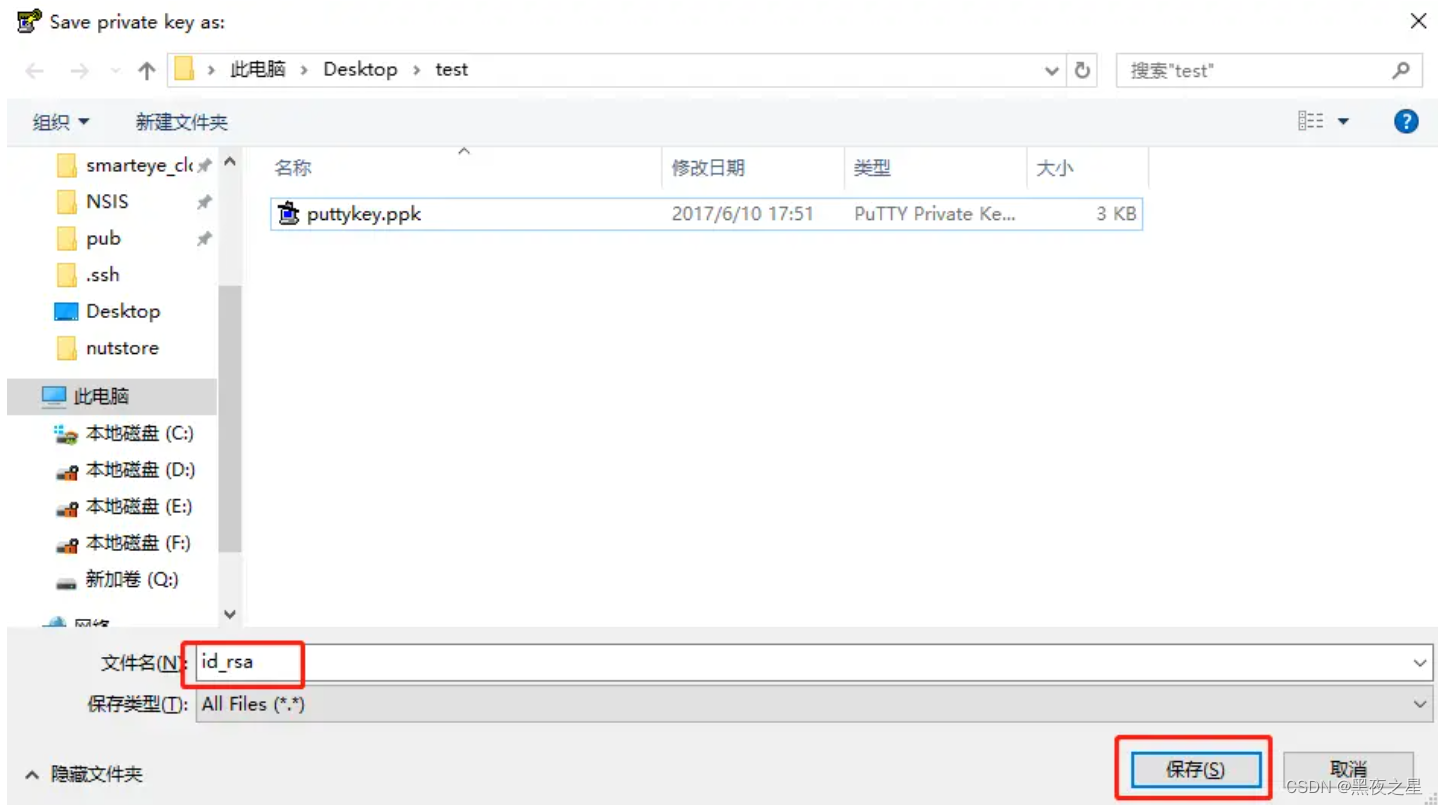1438x805 pixels.
Task: Select the puttykey.ppk file
Action: click(706, 214)
